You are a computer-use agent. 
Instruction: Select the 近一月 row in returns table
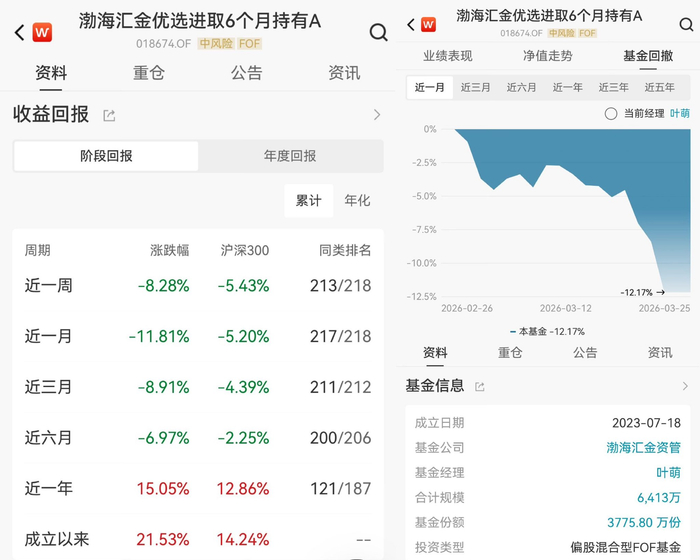click(198, 336)
